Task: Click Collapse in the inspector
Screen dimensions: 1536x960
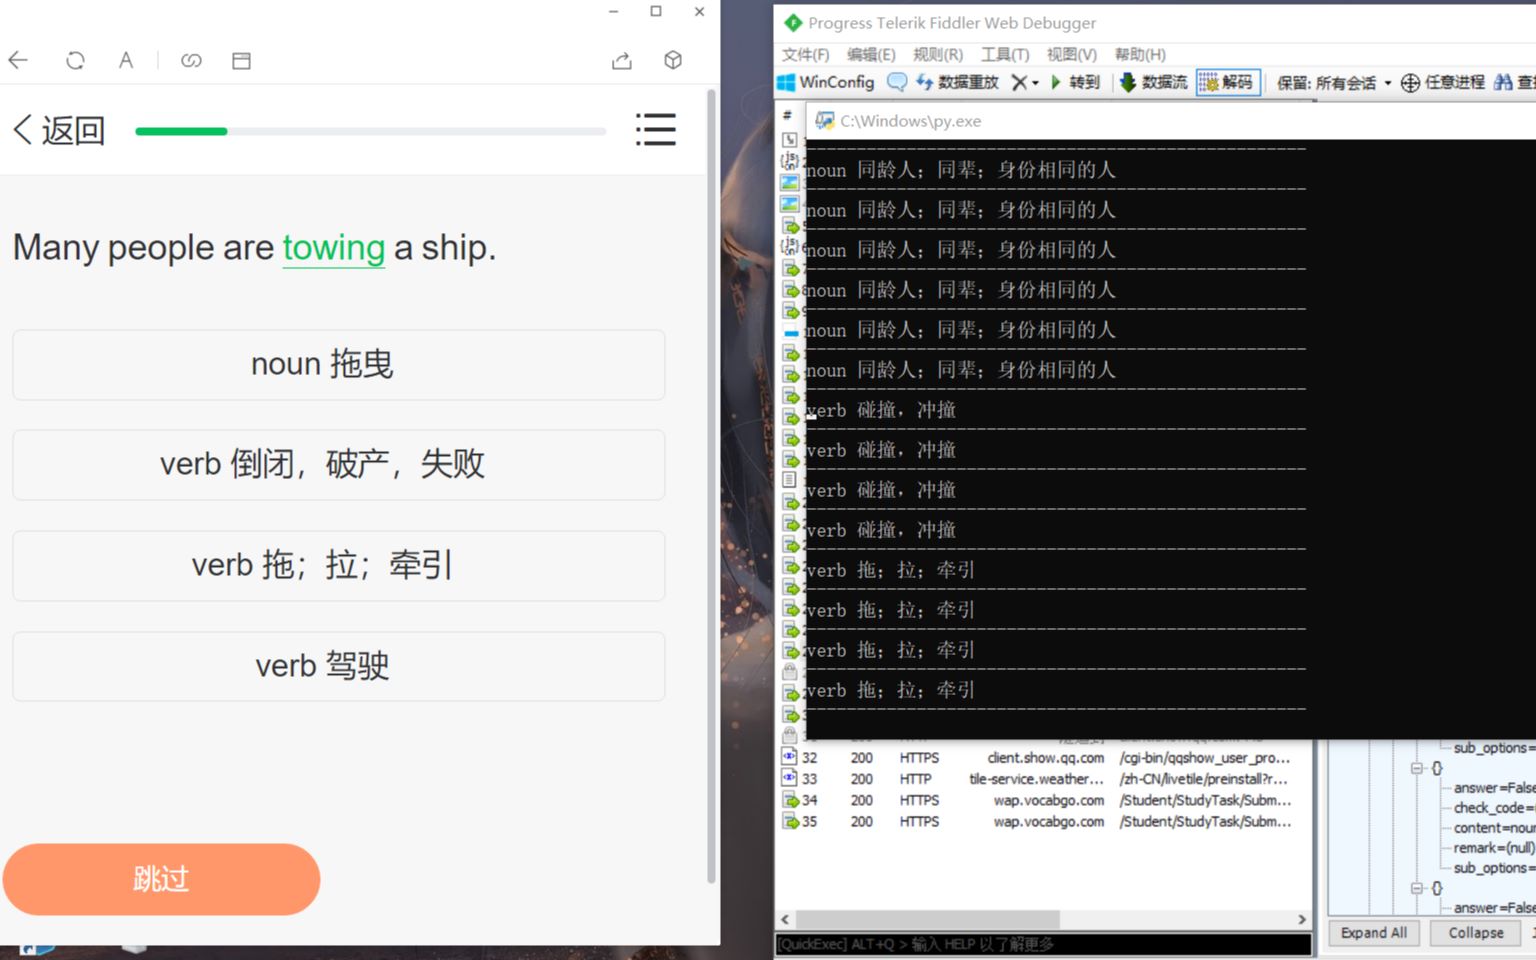Action: 1475,933
